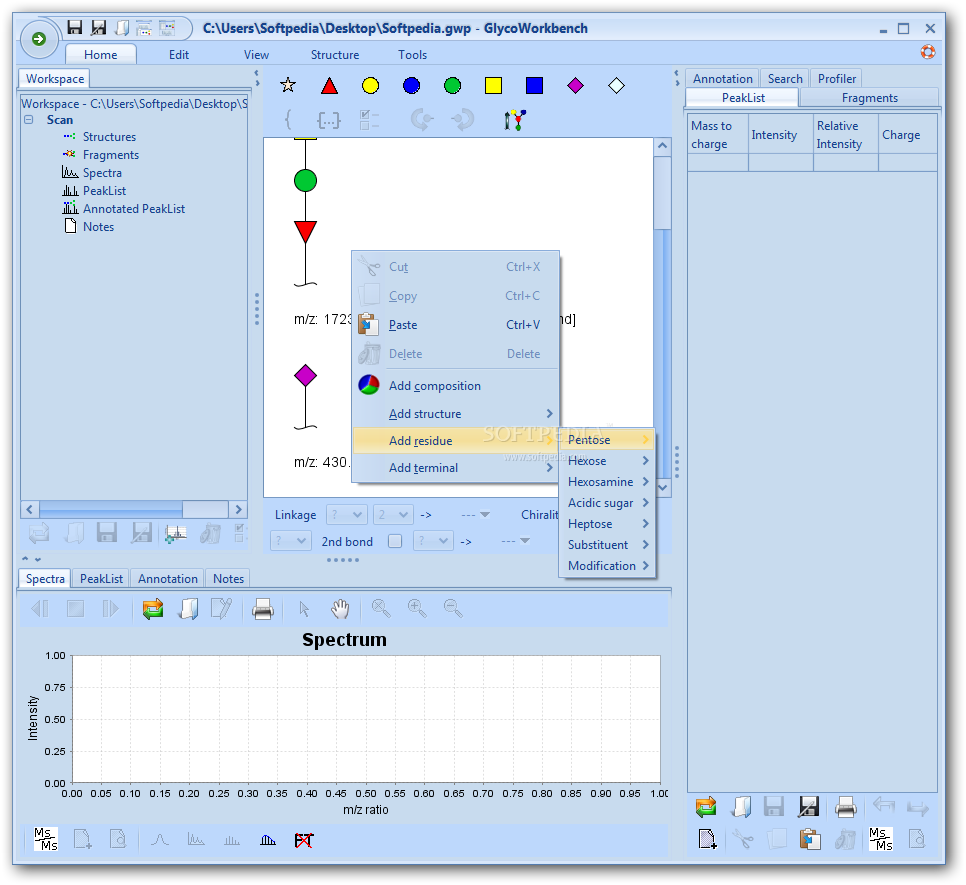
Task: Switch to the Search tab
Action: pyautogui.click(x=785, y=78)
